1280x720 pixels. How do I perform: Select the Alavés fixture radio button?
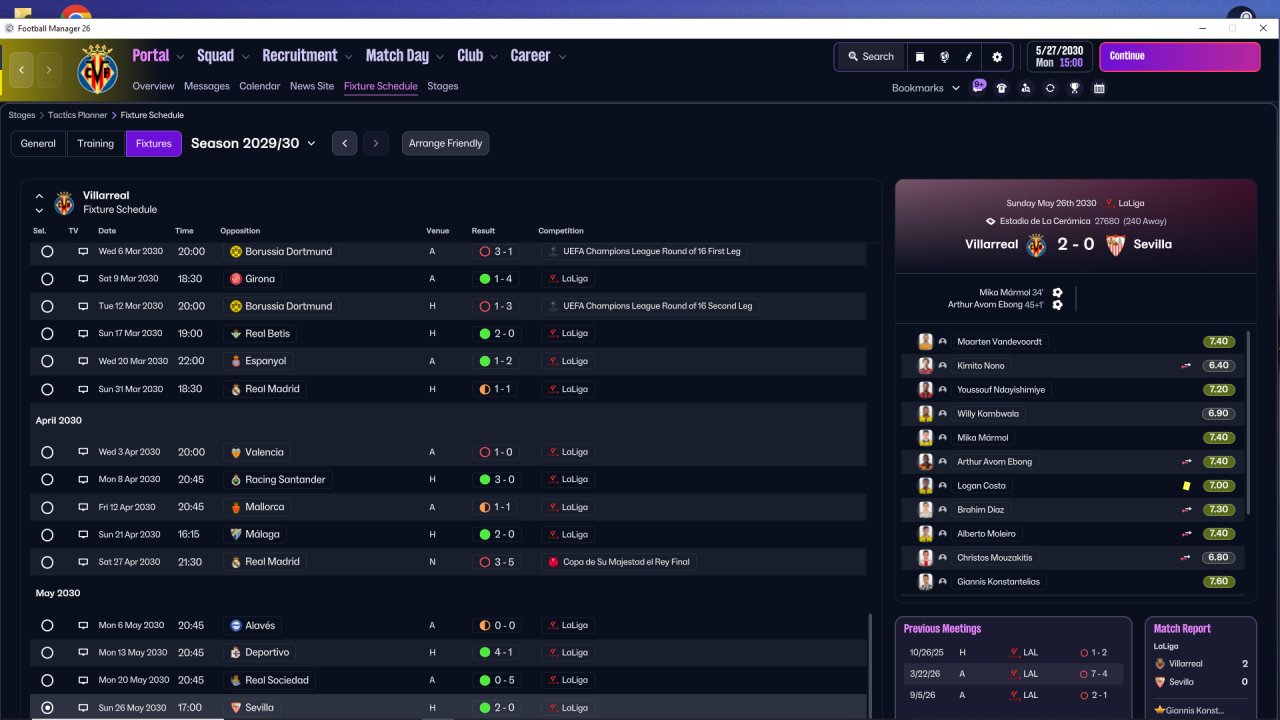coord(47,626)
